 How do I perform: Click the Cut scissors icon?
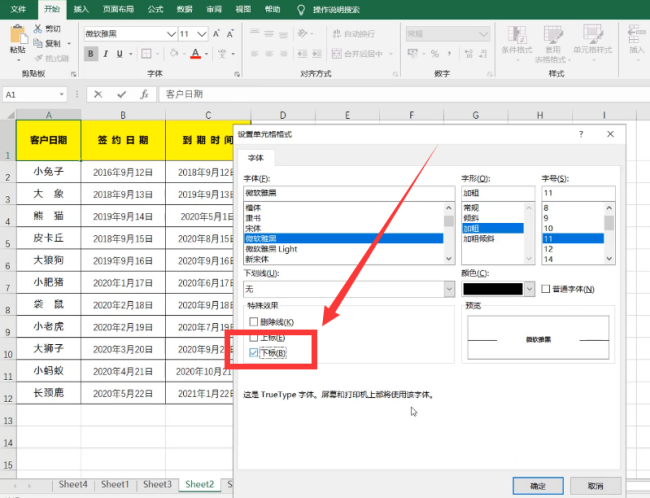click(x=38, y=29)
